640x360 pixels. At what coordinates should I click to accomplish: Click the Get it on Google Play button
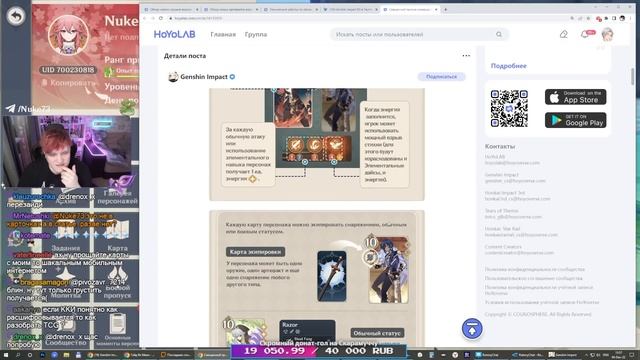tap(576, 120)
